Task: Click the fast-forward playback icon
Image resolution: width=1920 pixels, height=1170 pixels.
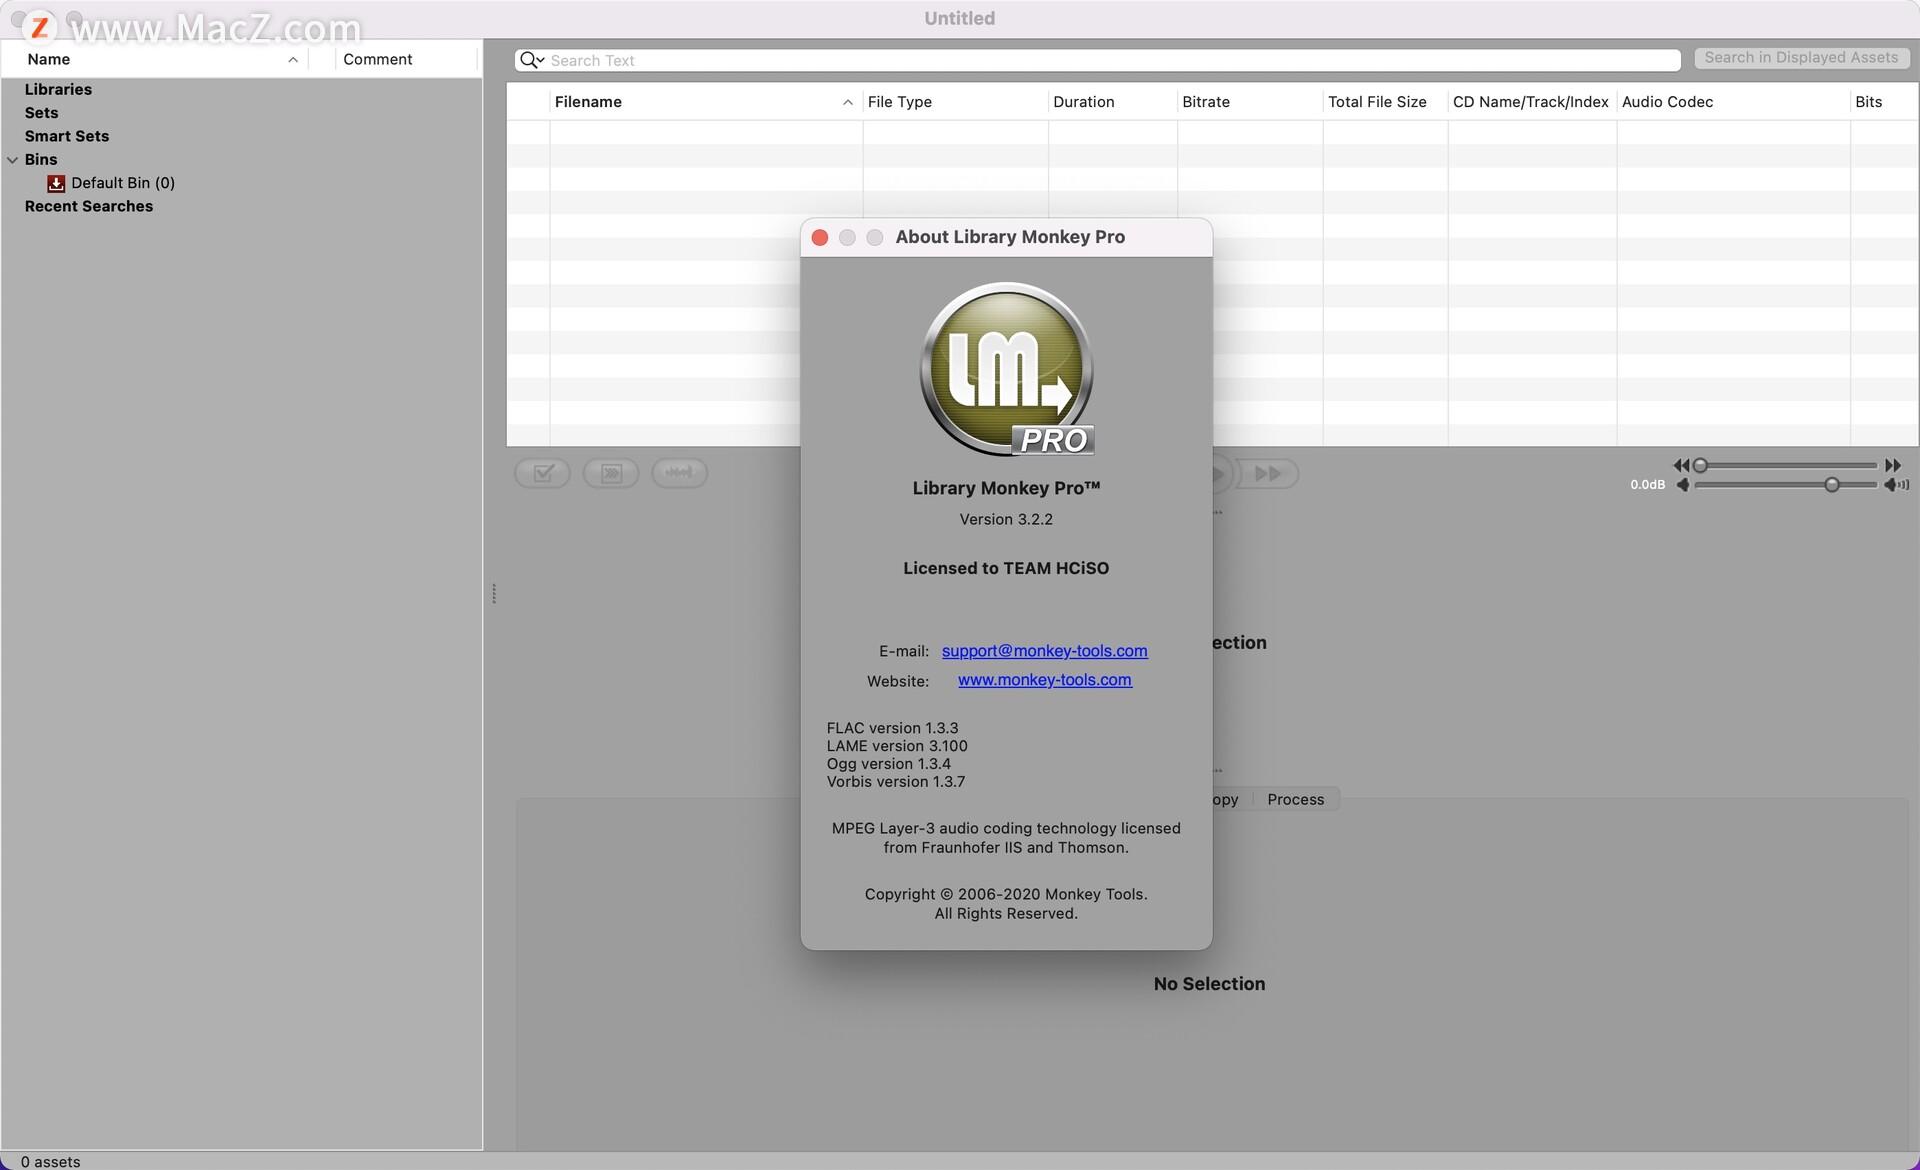Action: (x=1264, y=473)
